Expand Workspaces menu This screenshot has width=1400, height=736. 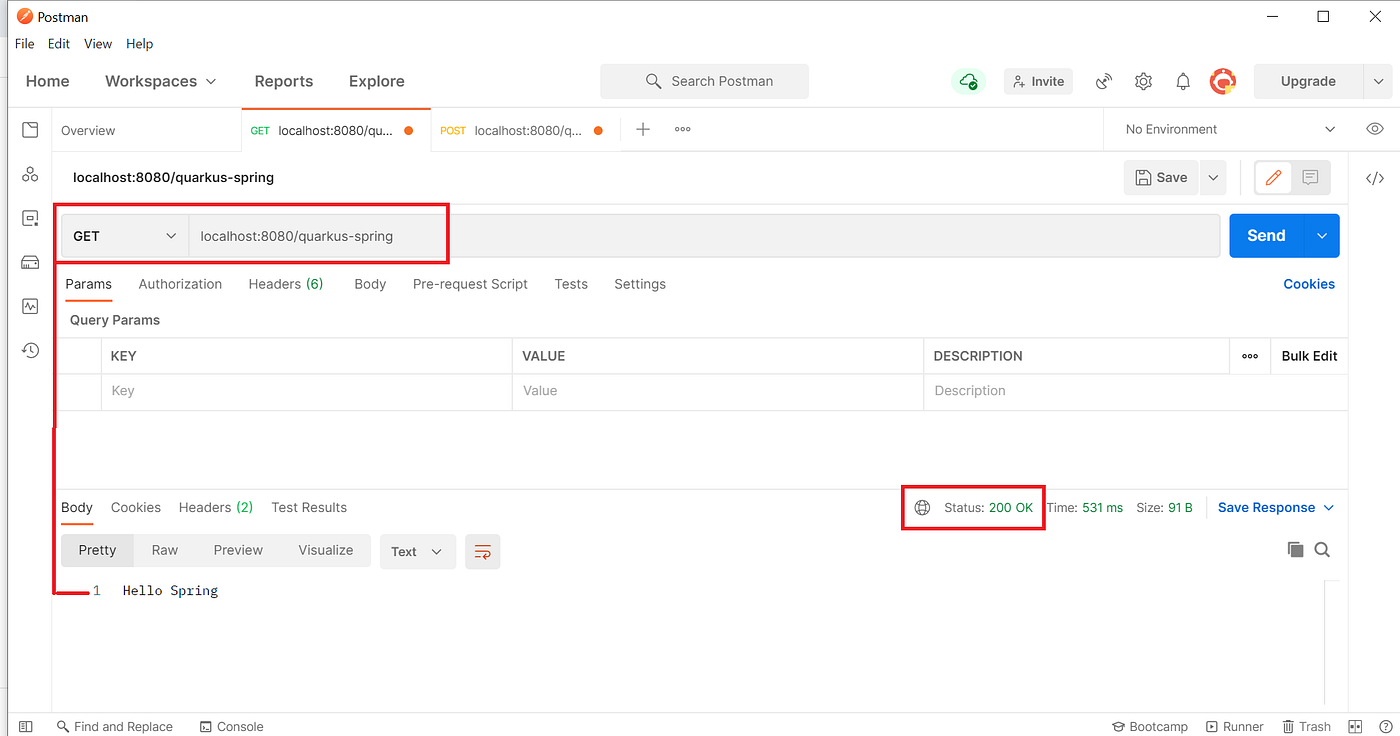[160, 81]
